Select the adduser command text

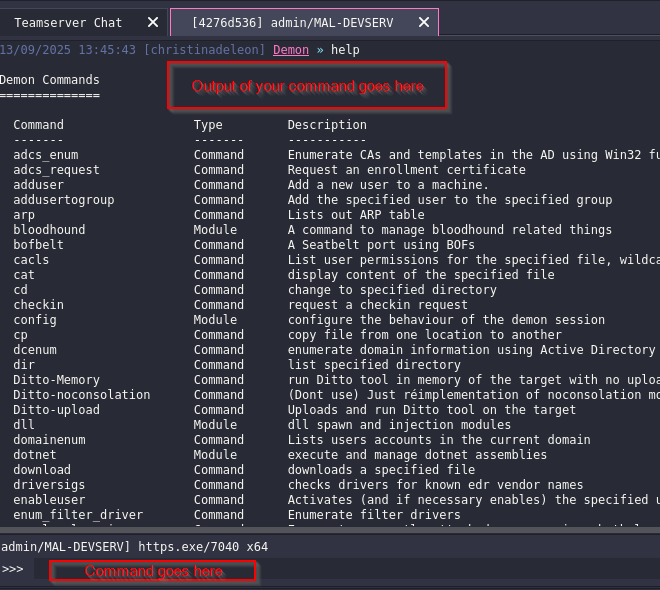[x=38, y=185]
